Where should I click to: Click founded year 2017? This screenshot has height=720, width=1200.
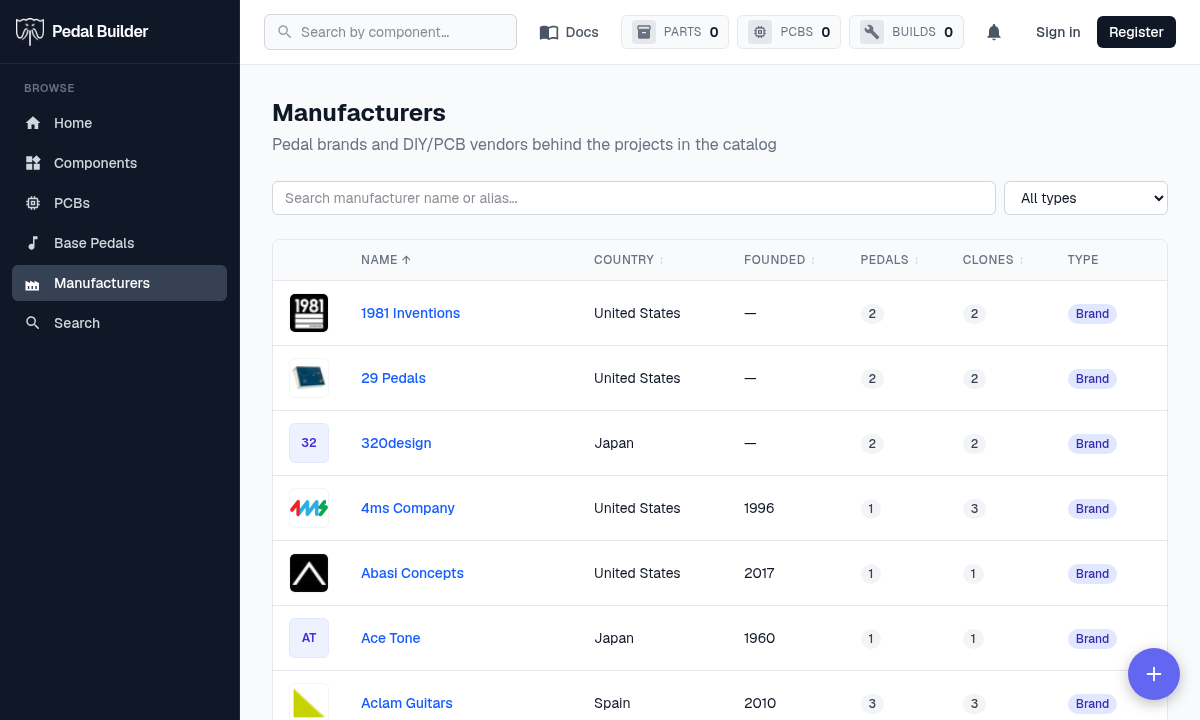click(x=759, y=573)
